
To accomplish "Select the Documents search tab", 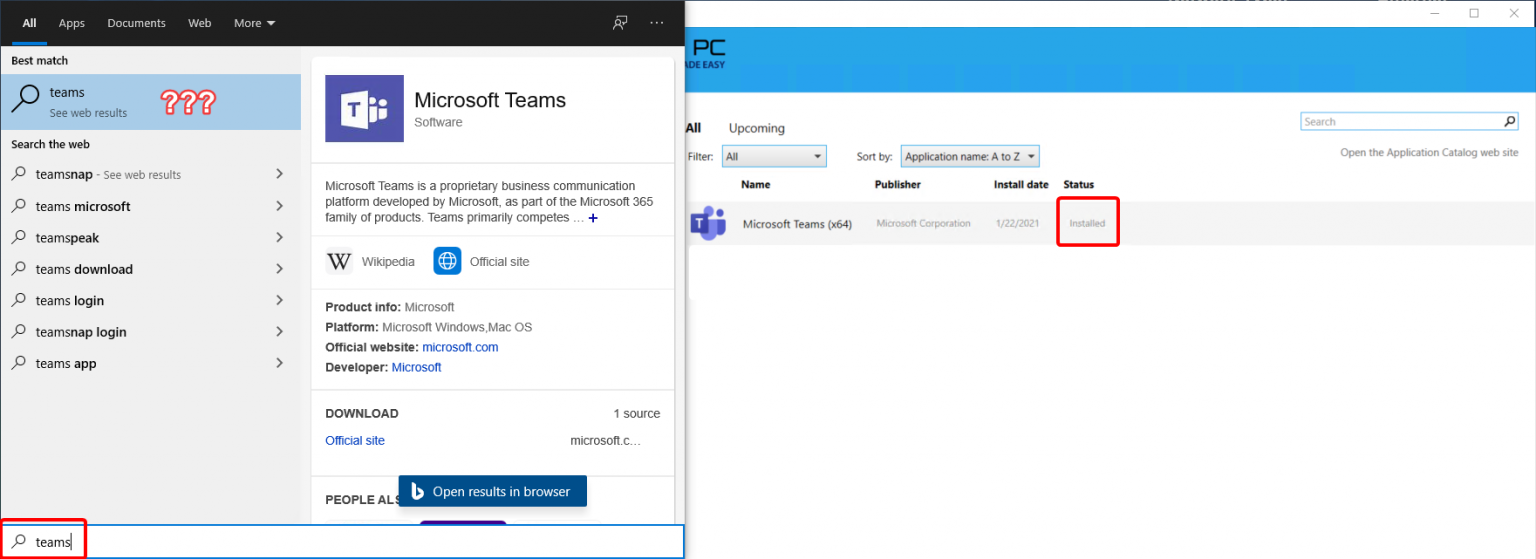I will coord(136,23).
